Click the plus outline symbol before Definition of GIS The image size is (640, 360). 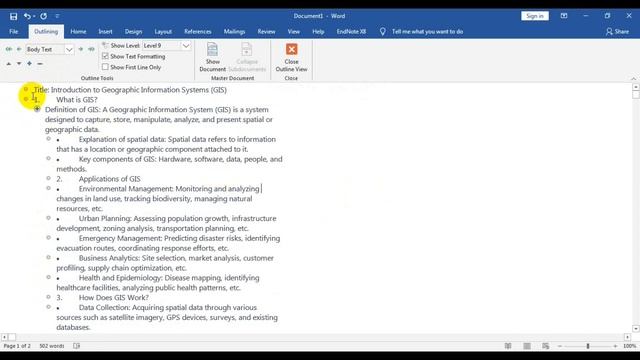coord(37,109)
